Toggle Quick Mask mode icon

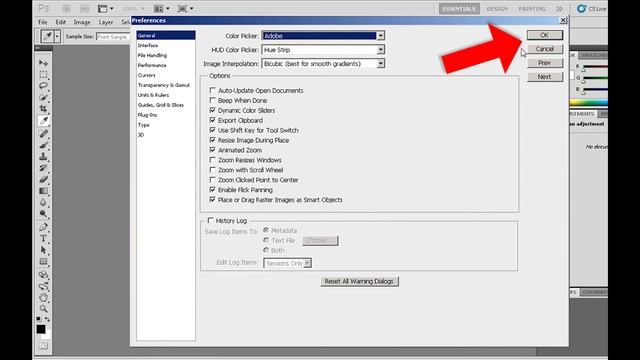coord(43,346)
